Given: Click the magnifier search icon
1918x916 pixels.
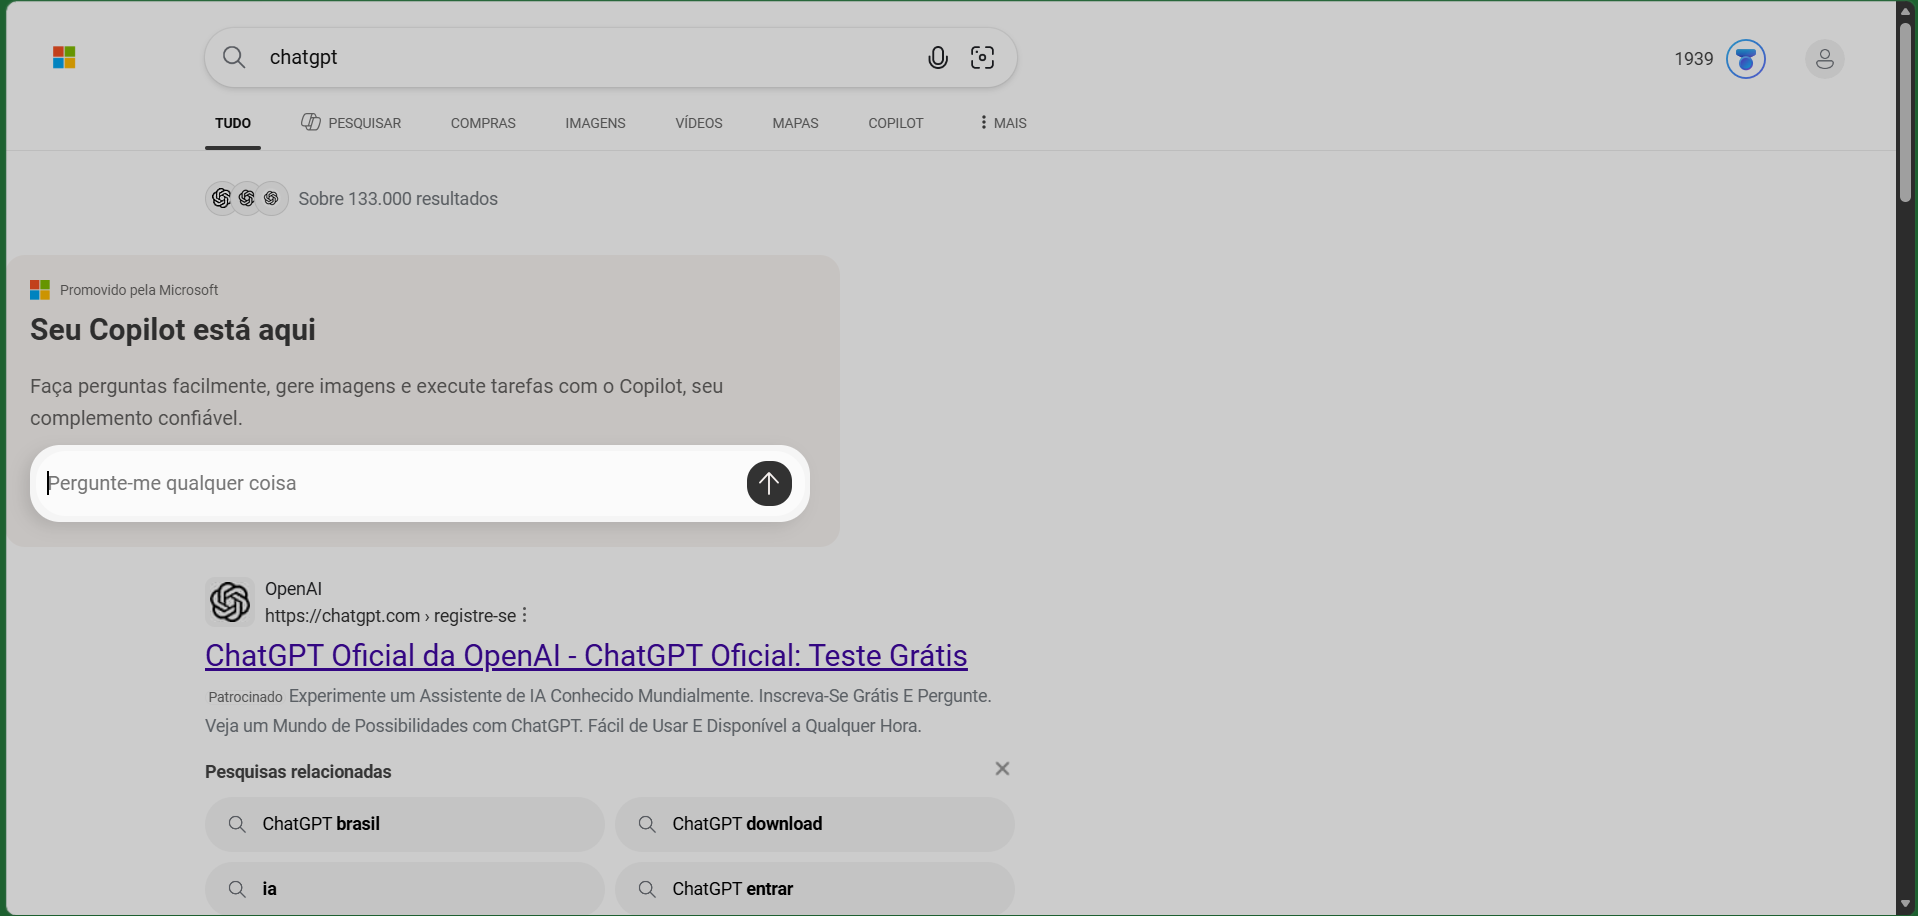Looking at the screenshot, I should 234,57.
